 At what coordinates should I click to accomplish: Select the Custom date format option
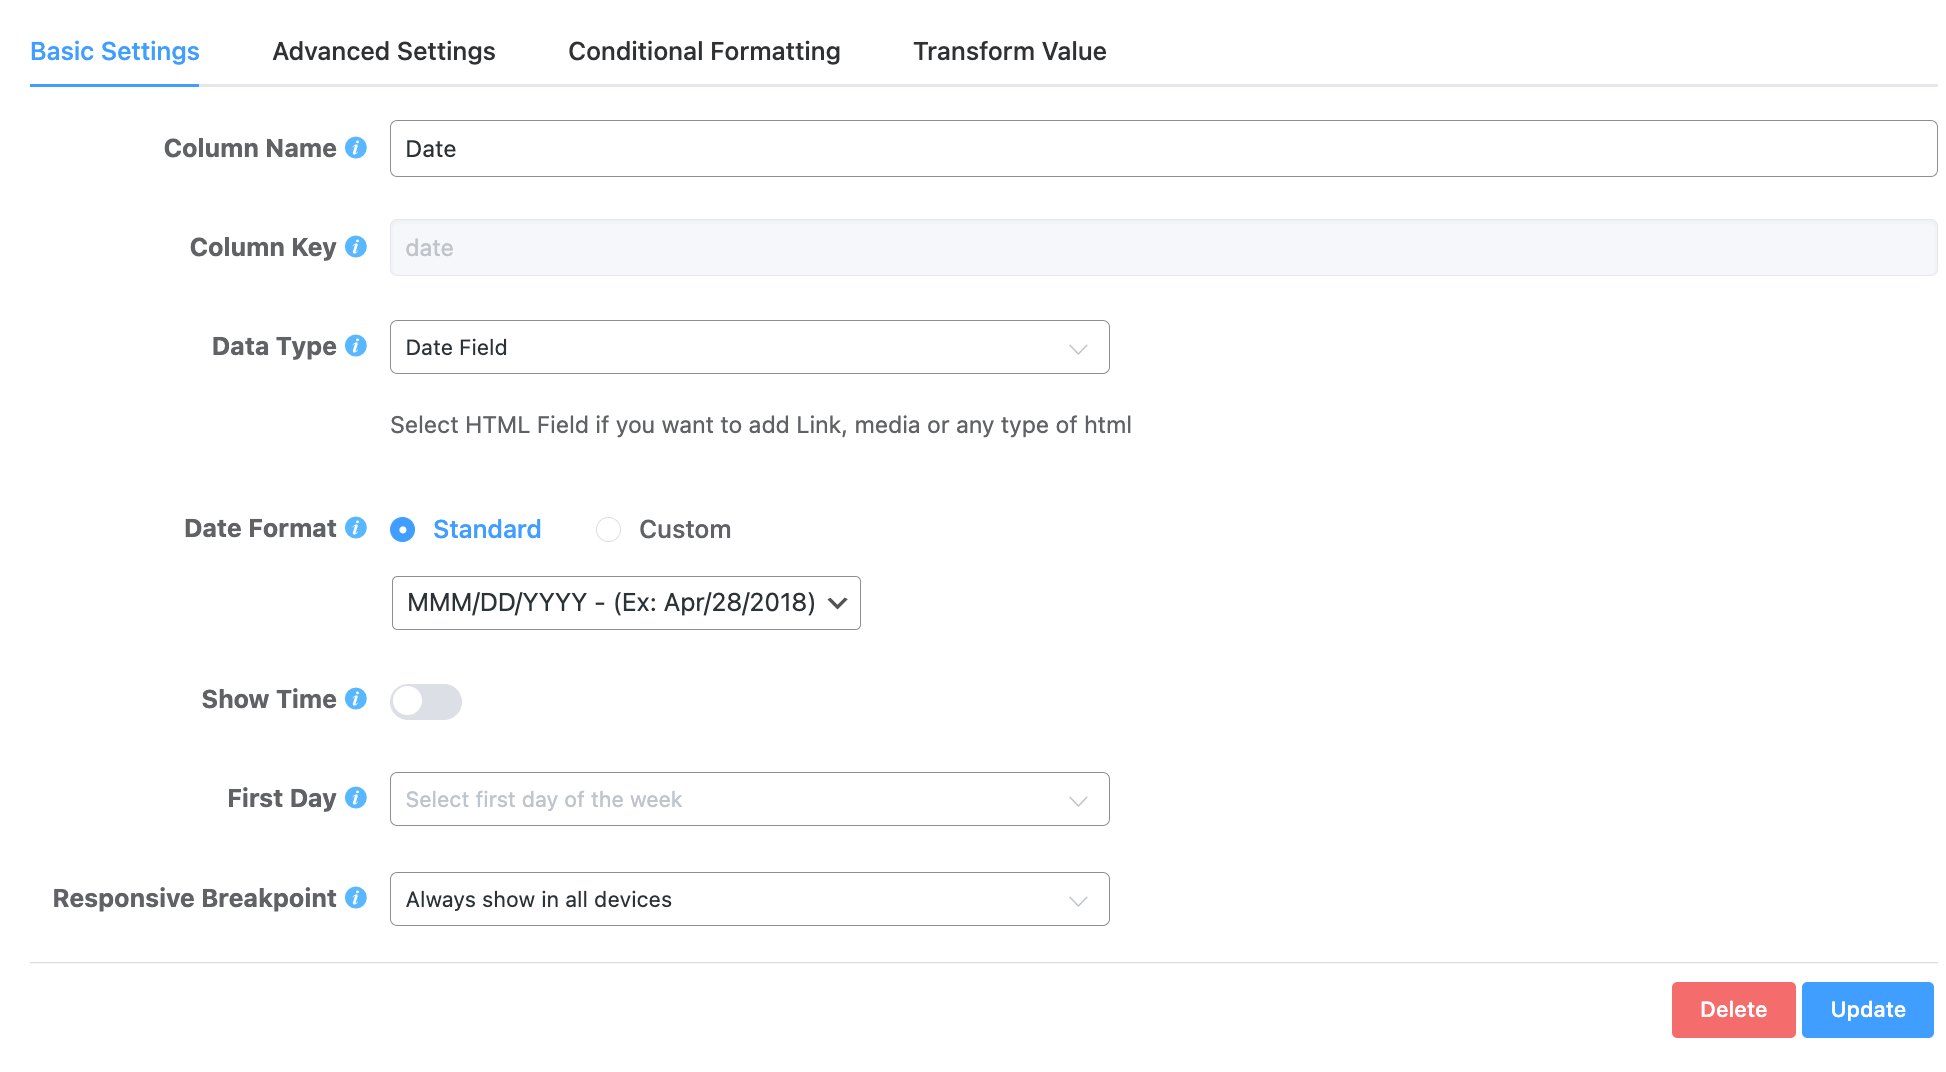coord(609,529)
